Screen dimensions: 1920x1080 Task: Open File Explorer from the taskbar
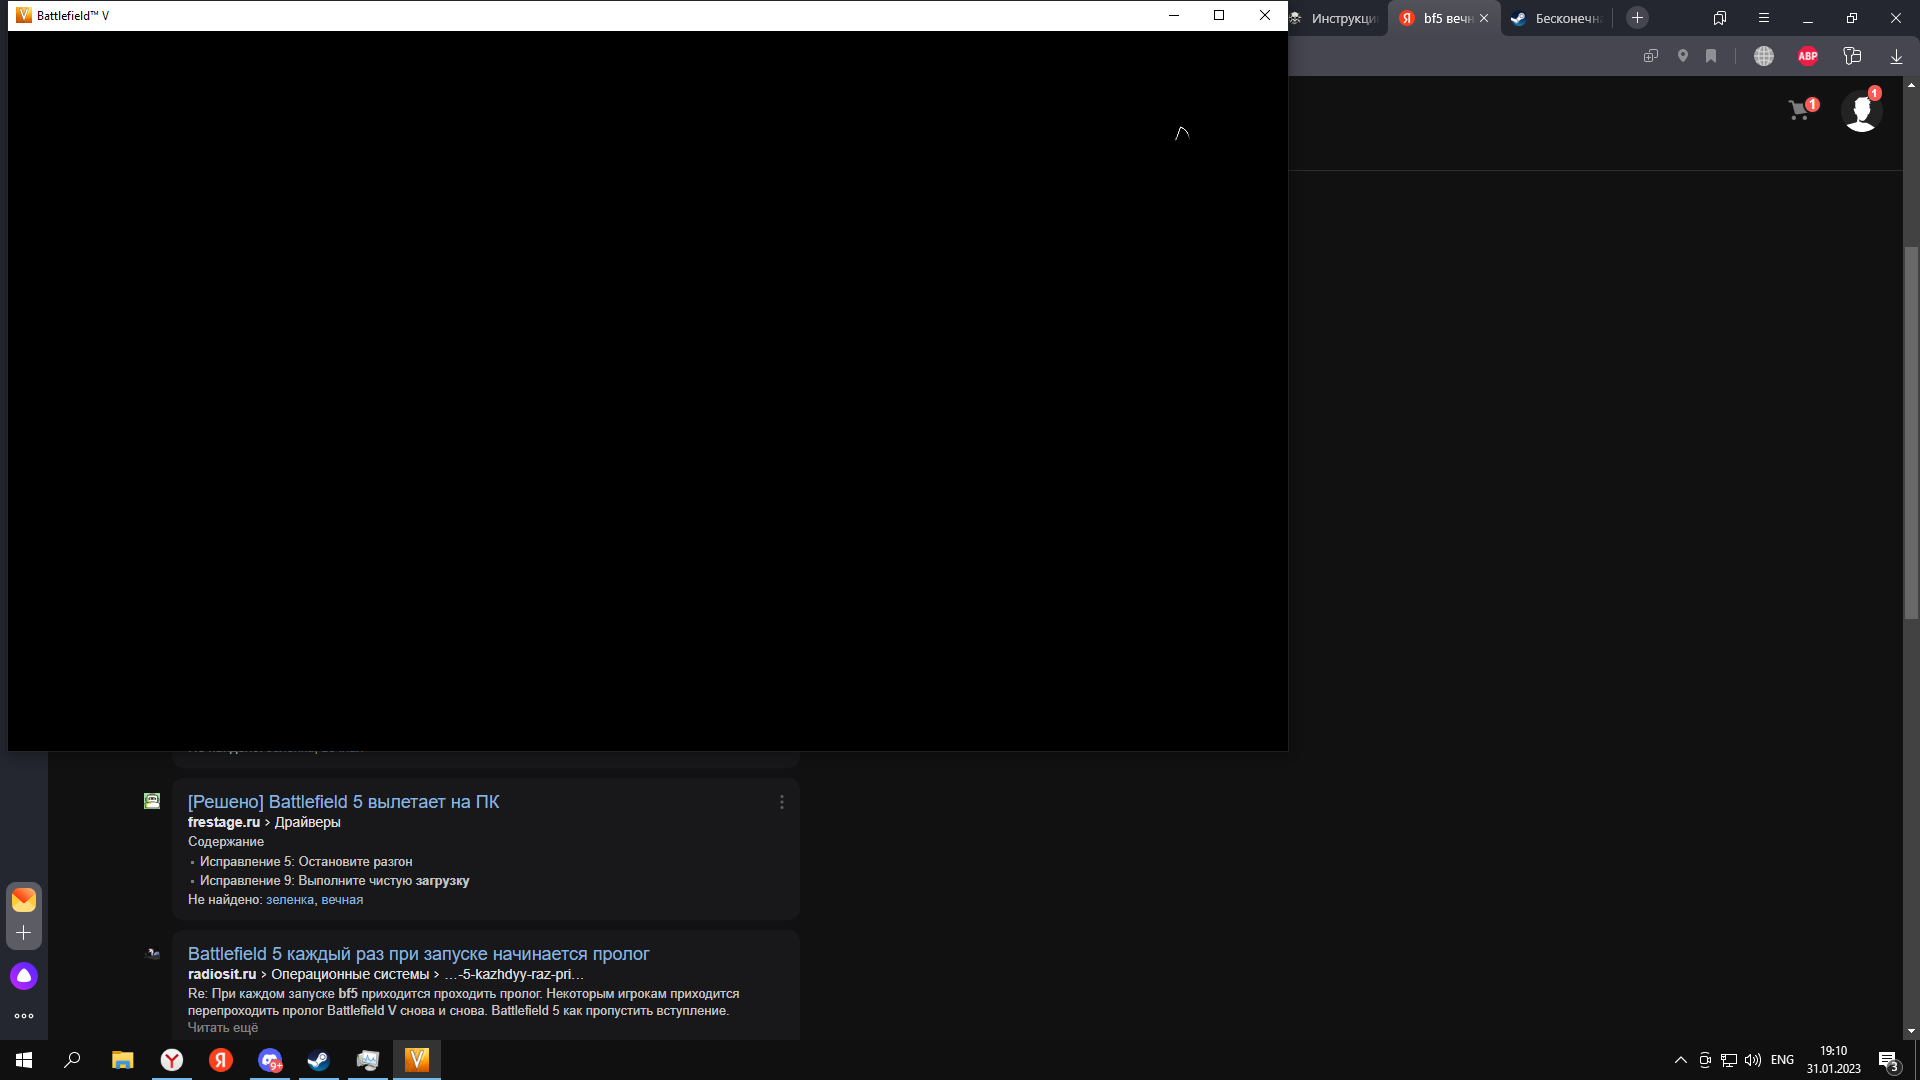tap(122, 1060)
